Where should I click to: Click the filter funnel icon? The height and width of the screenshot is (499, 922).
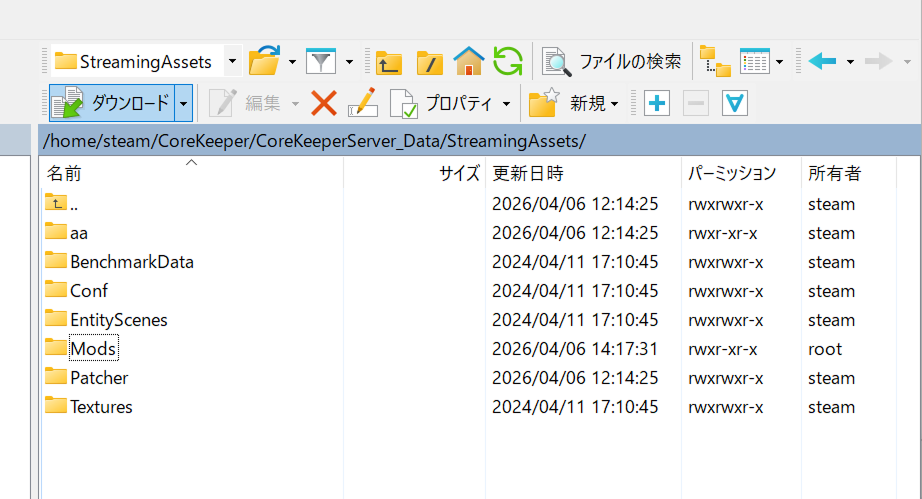320,61
